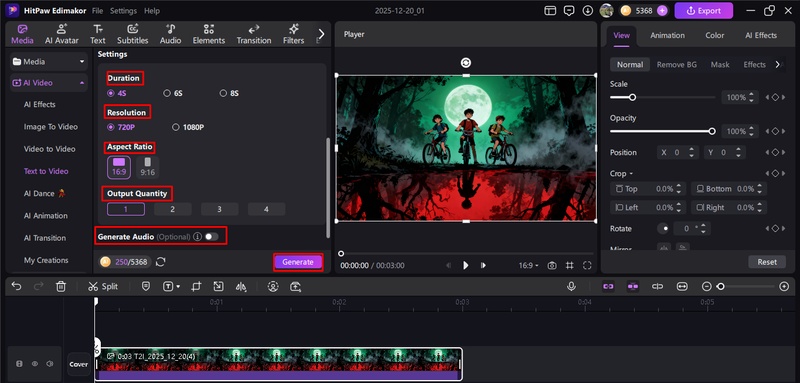Click the microphone voiceover icon
Screen dimensions: 800x383
point(571,287)
